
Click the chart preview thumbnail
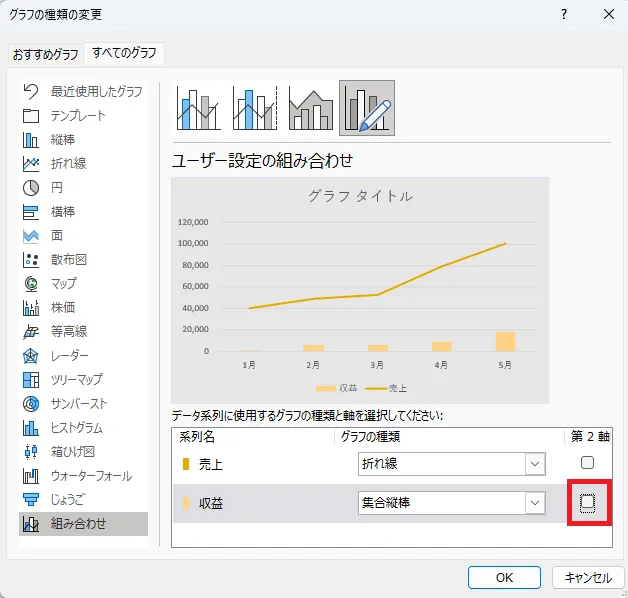[x=360, y=290]
